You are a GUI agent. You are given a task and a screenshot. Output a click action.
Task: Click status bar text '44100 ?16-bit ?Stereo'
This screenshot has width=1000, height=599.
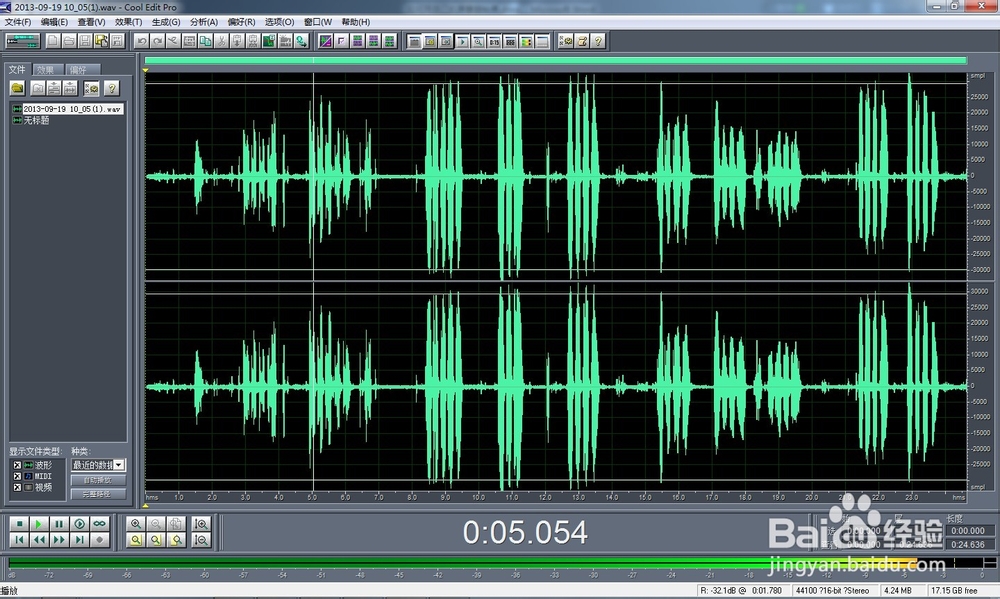click(832, 591)
